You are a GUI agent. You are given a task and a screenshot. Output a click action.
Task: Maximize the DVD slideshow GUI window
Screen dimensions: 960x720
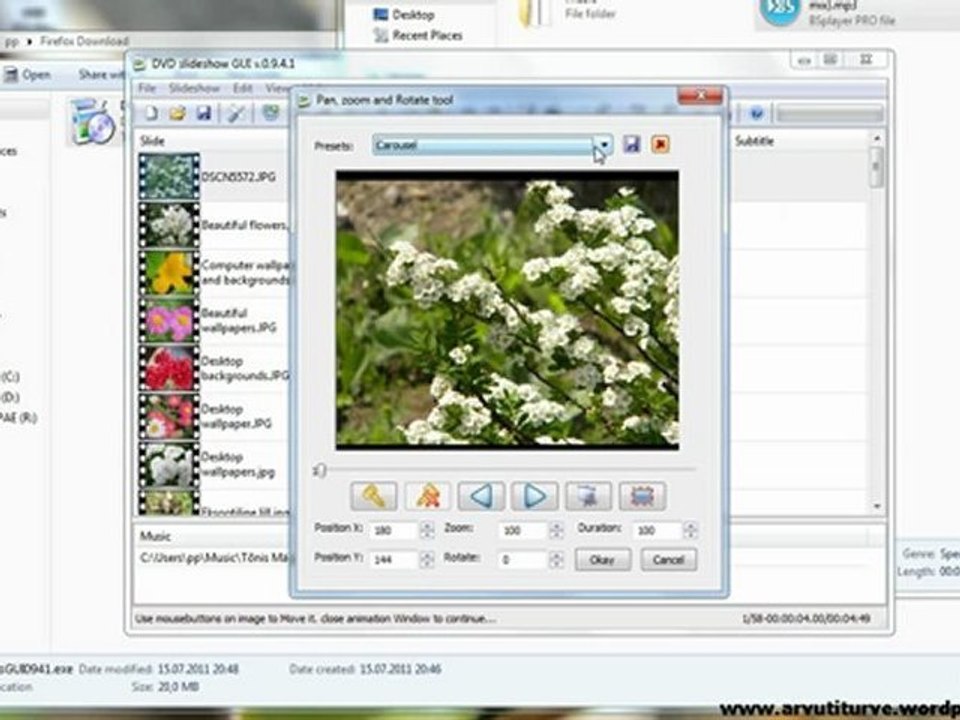830,59
